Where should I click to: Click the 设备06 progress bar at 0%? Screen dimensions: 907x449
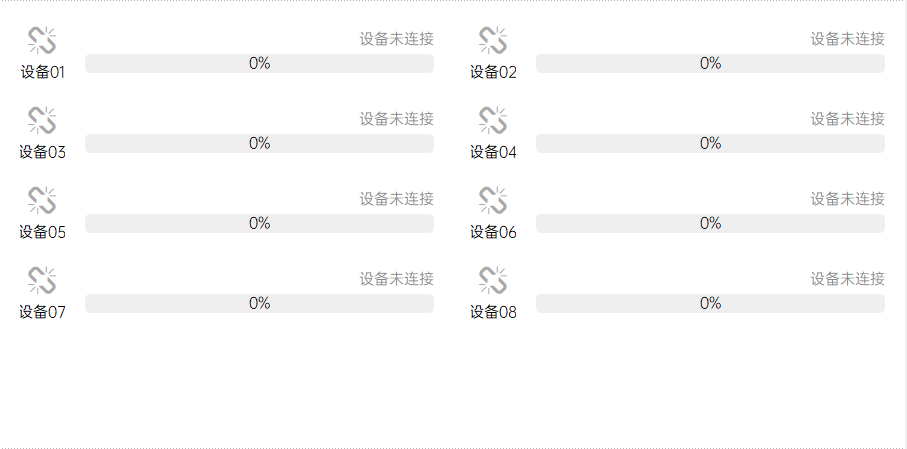[x=710, y=224]
